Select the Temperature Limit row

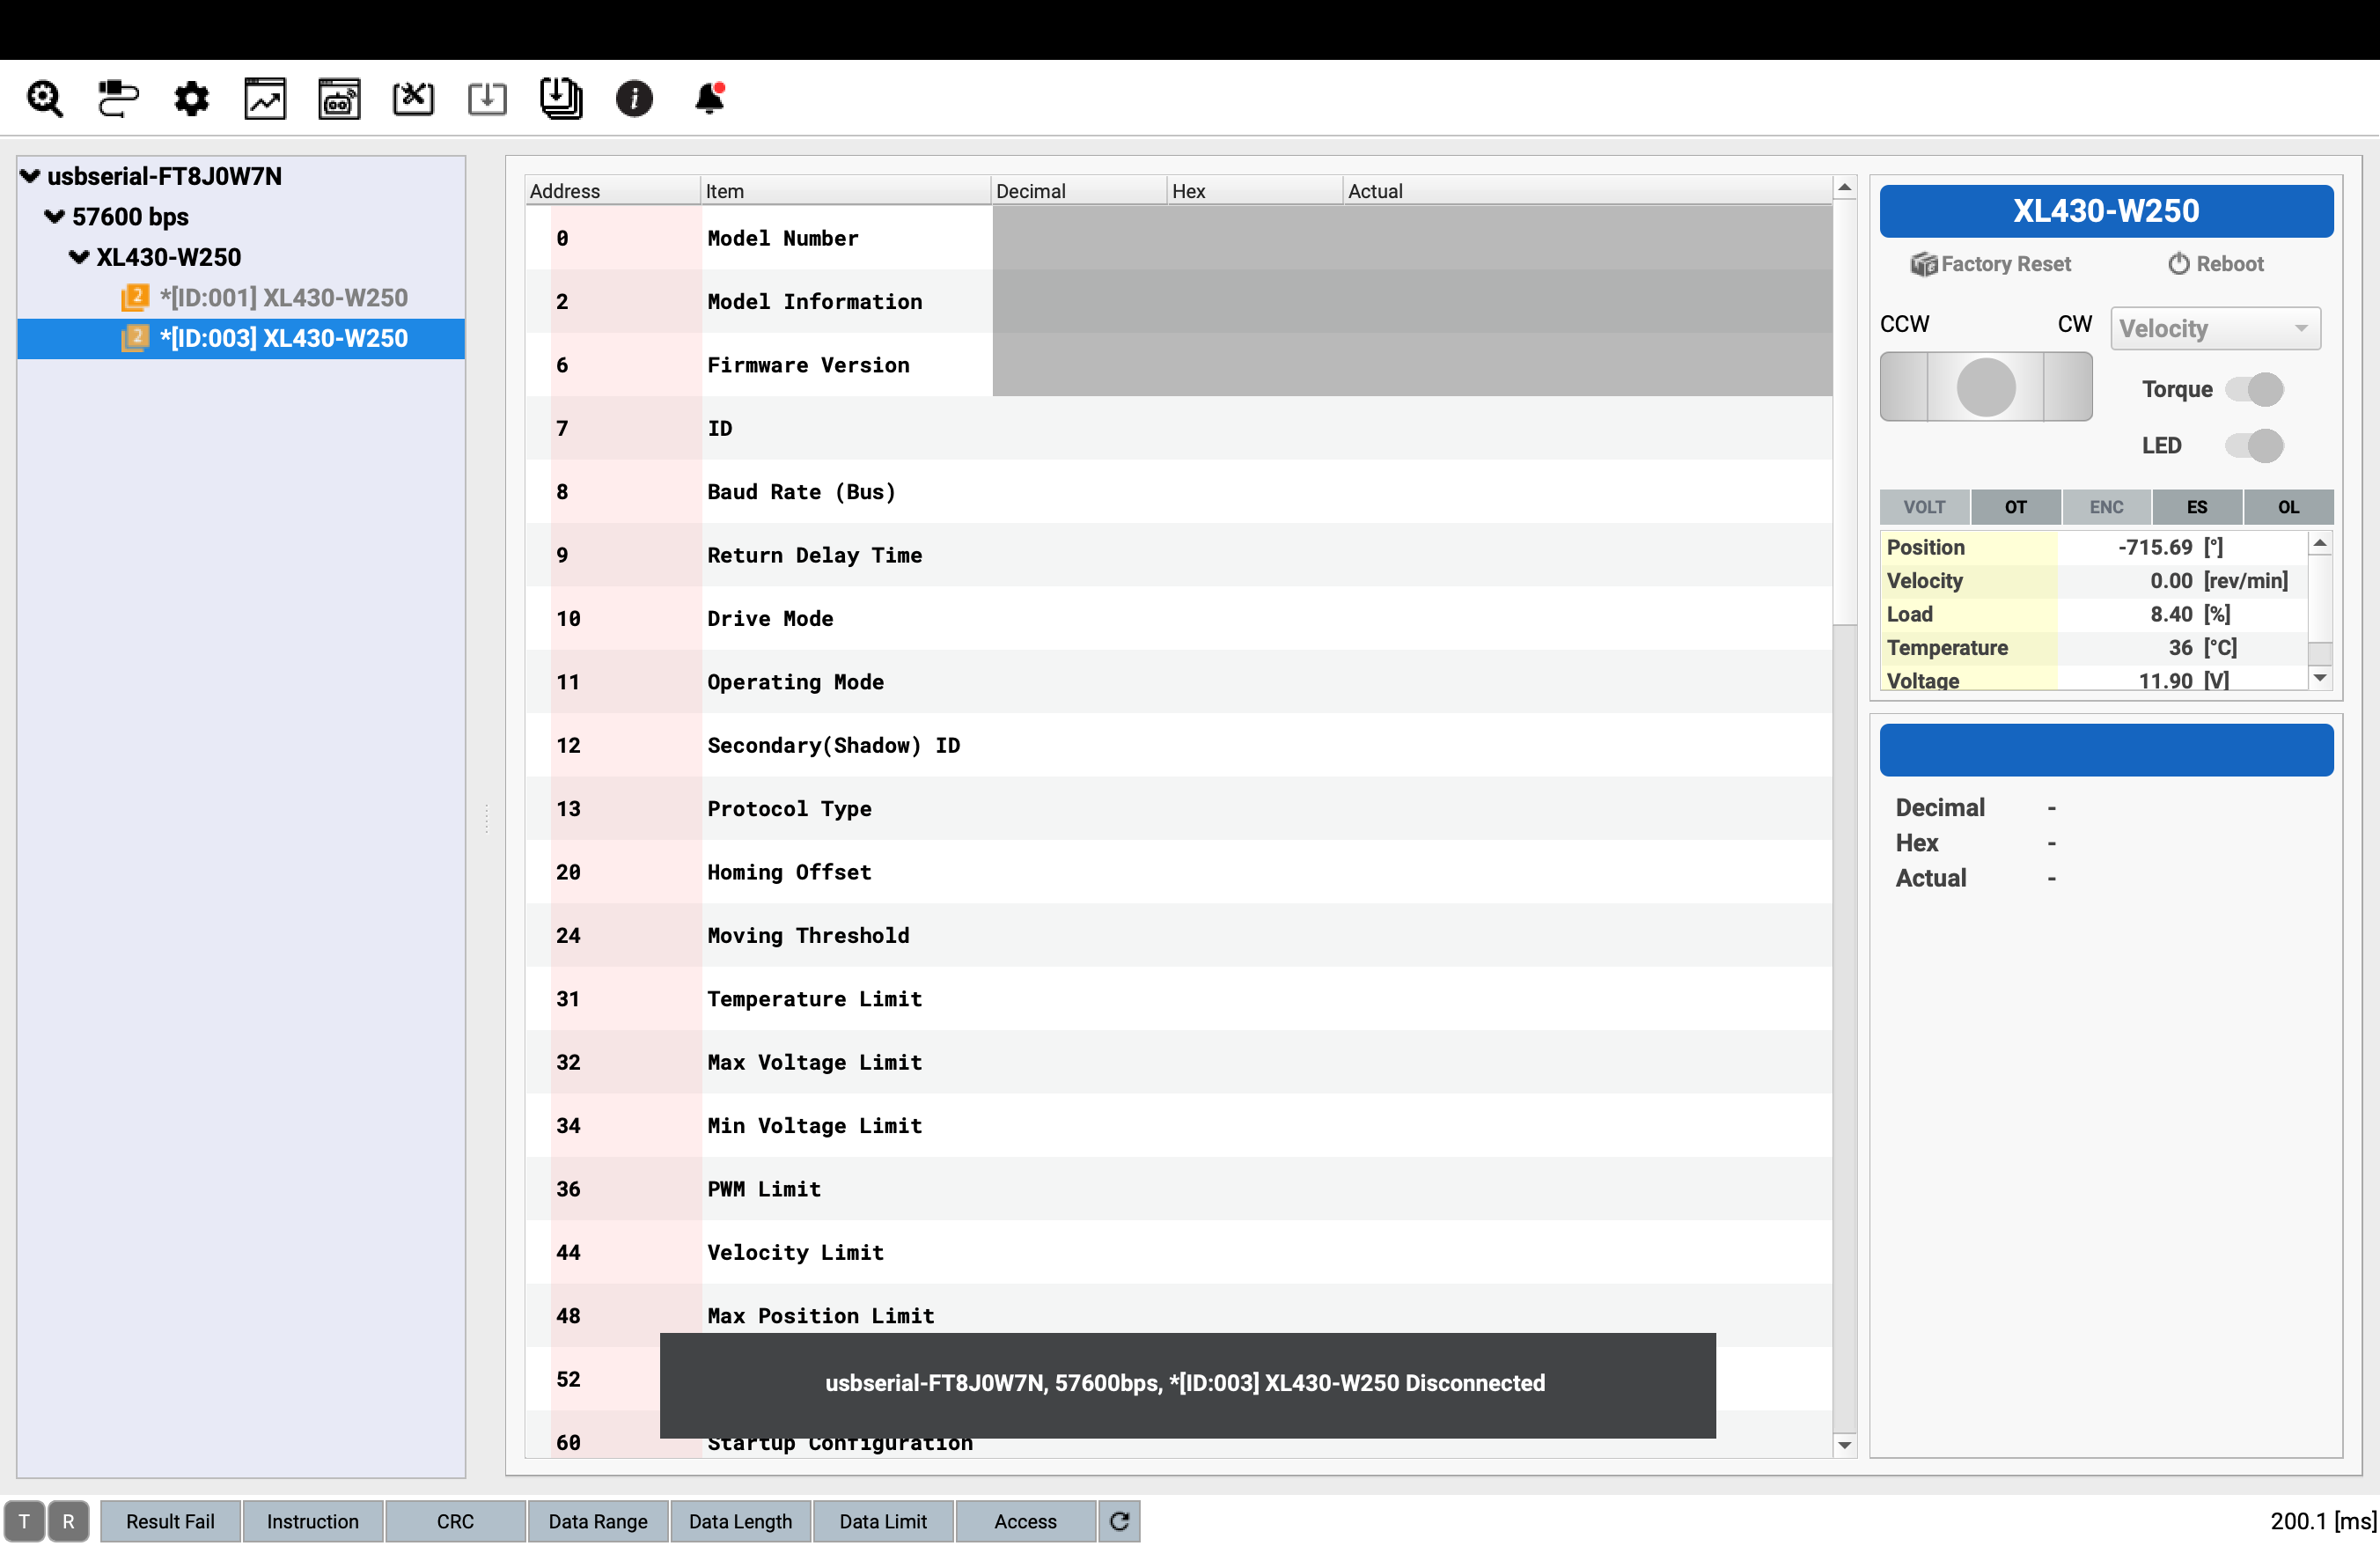pyautogui.click(x=1179, y=999)
